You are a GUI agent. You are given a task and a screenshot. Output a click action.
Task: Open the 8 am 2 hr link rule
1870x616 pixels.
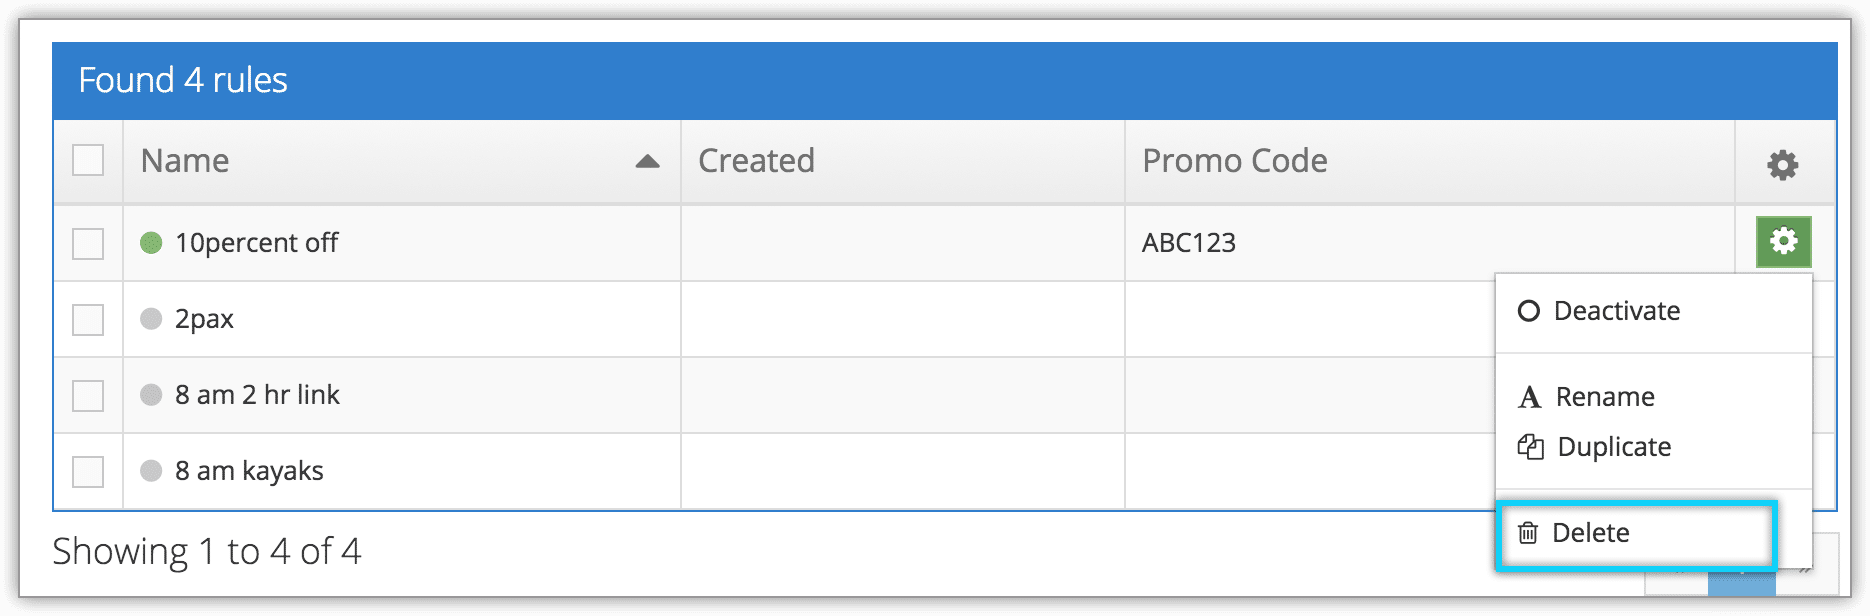tap(257, 395)
